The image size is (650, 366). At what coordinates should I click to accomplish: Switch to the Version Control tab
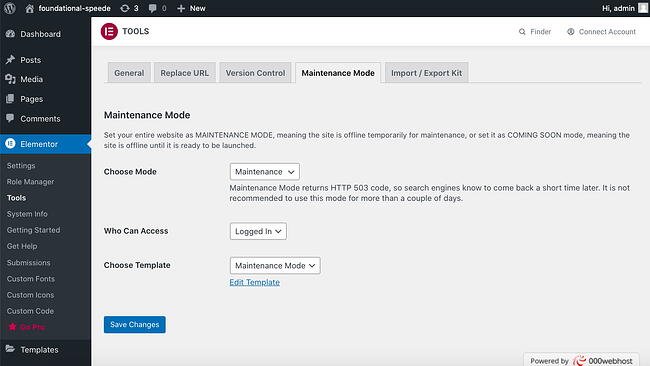pyautogui.click(x=255, y=73)
